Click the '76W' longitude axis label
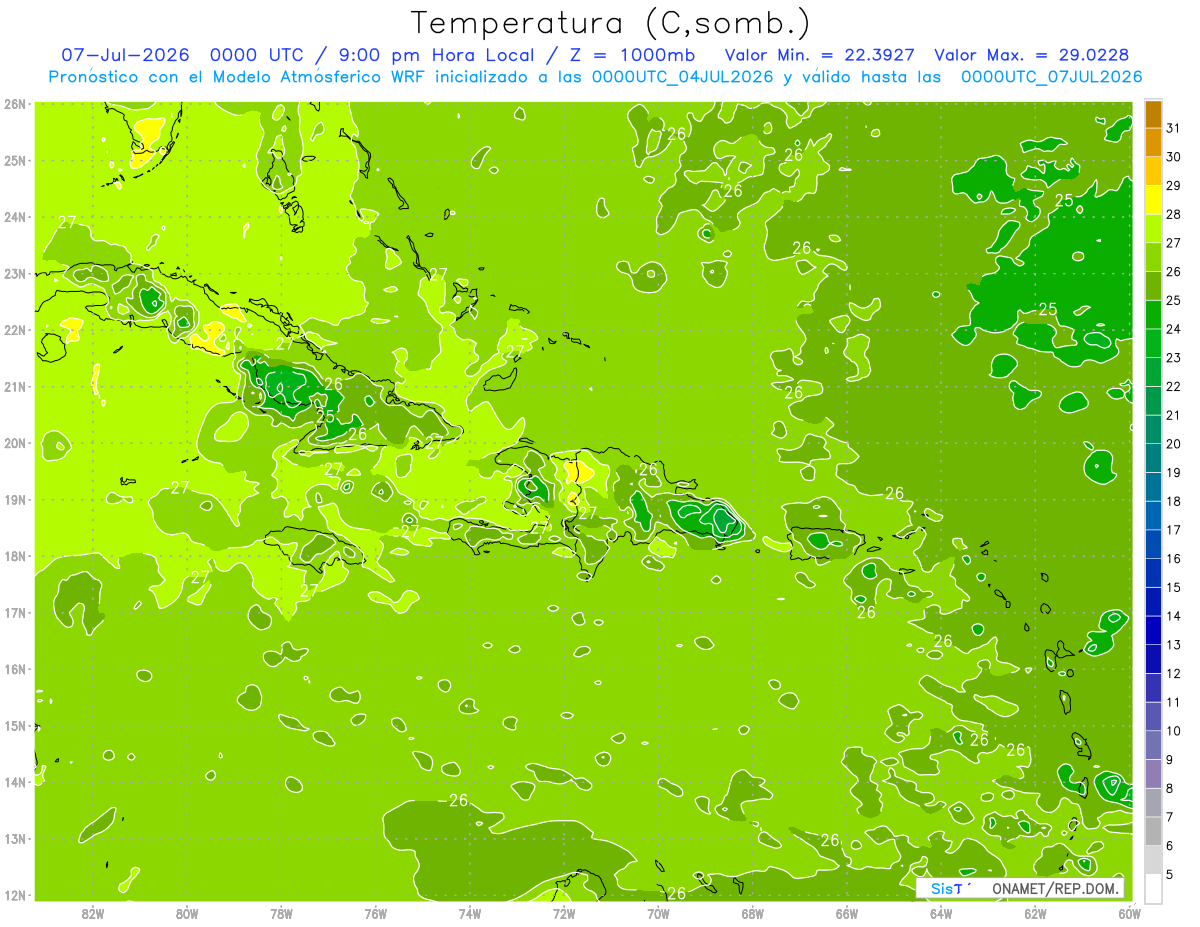Screen dimensions: 1200x927 coord(376,913)
